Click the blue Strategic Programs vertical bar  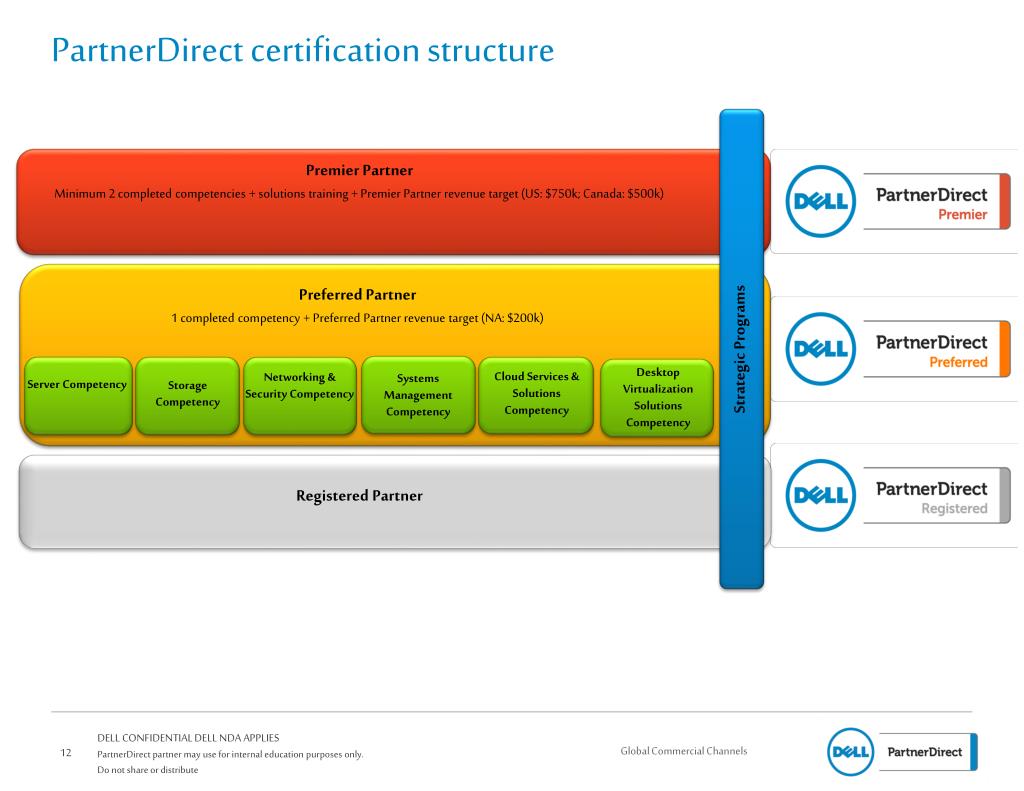741,349
